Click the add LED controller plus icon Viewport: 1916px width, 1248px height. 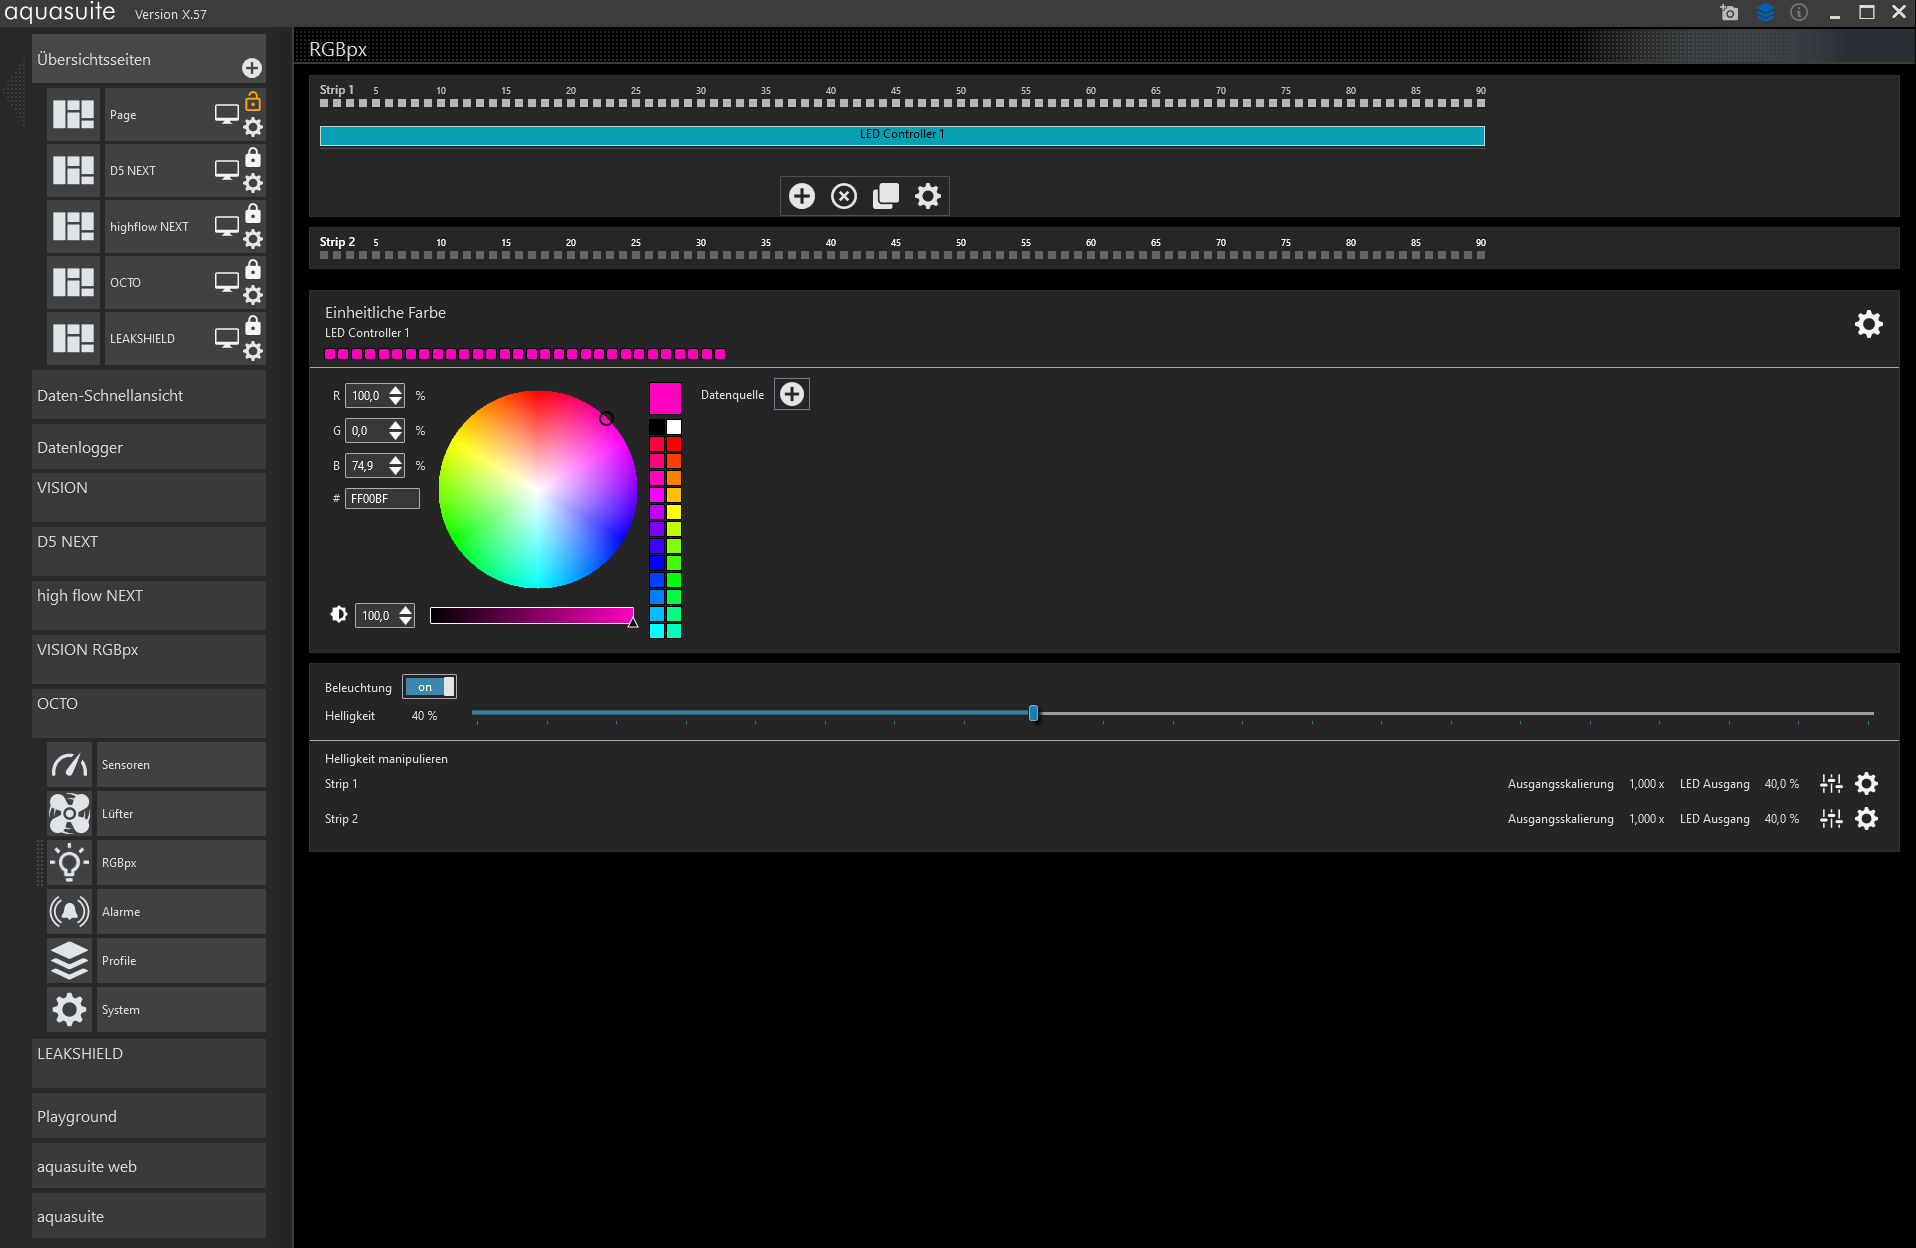[802, 196]
